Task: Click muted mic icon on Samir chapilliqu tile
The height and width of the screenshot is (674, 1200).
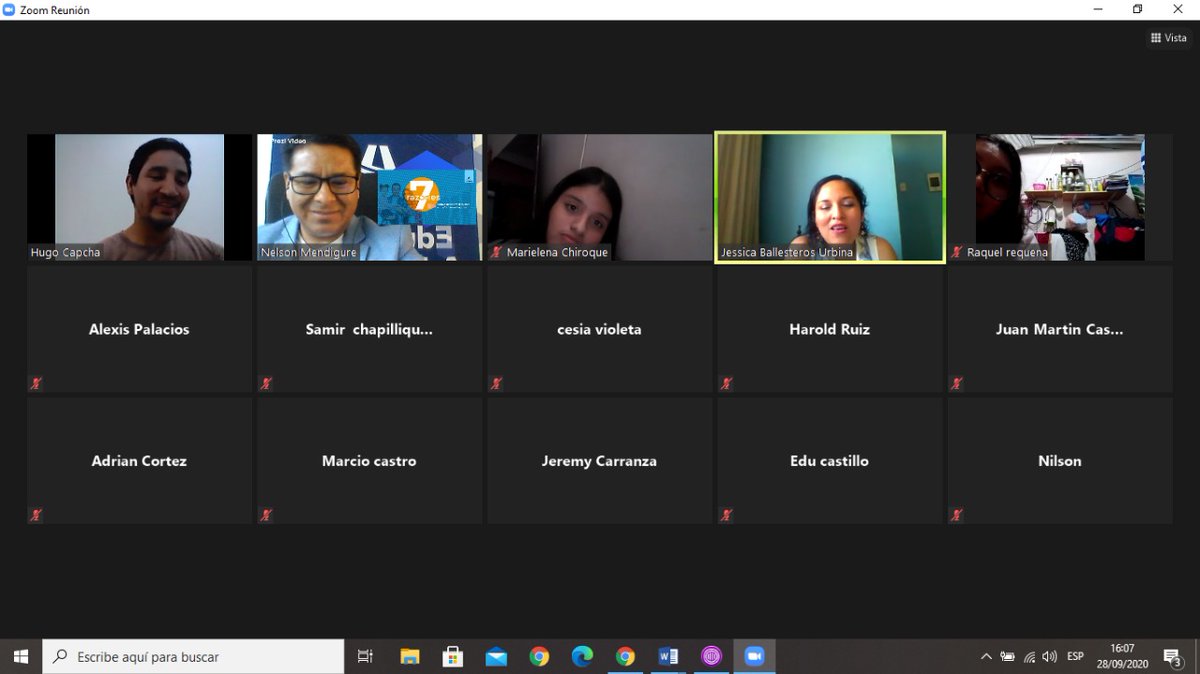Action: pyautogui.click(x=266, y=383)
